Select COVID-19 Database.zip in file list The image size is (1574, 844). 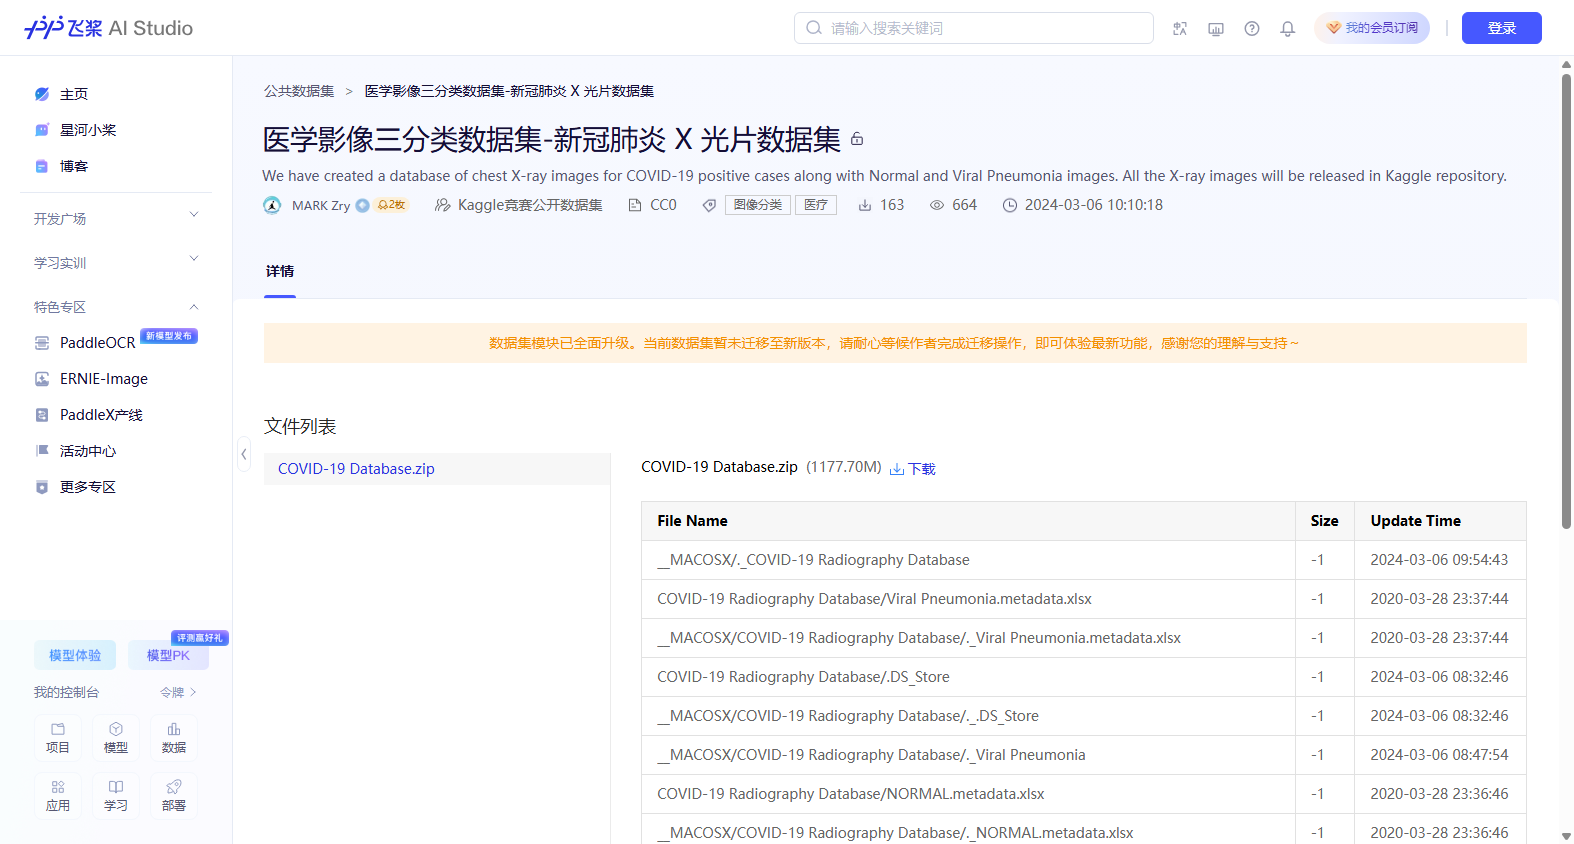click(437, 469)
